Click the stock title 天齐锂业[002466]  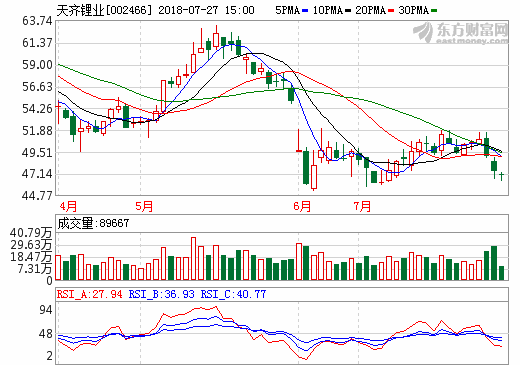tap(104, 10)
